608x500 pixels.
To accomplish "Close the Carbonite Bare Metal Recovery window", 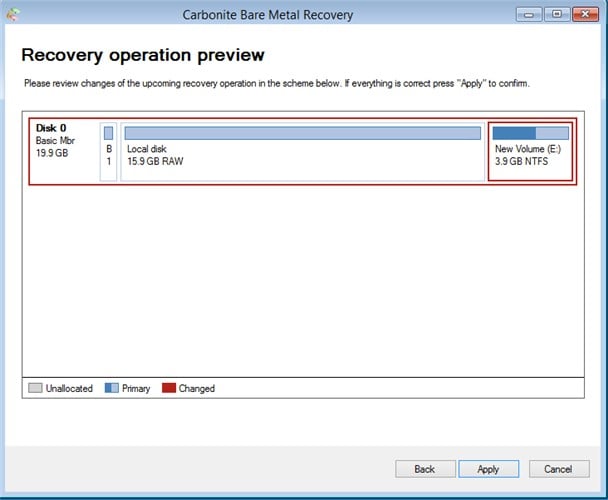I will coord(586,15).
